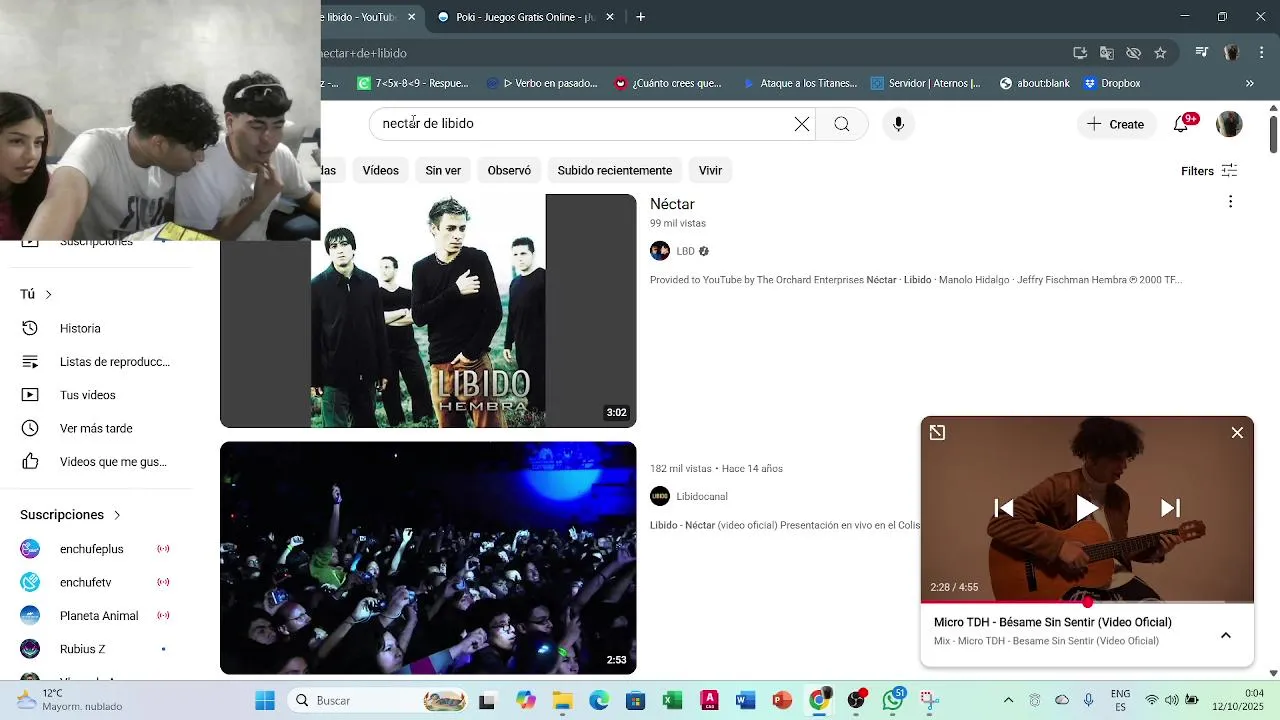Open Chrome media controls icon
Image resolution: width=1280 pixels, height=720 pixels.
click(1202, 53)
